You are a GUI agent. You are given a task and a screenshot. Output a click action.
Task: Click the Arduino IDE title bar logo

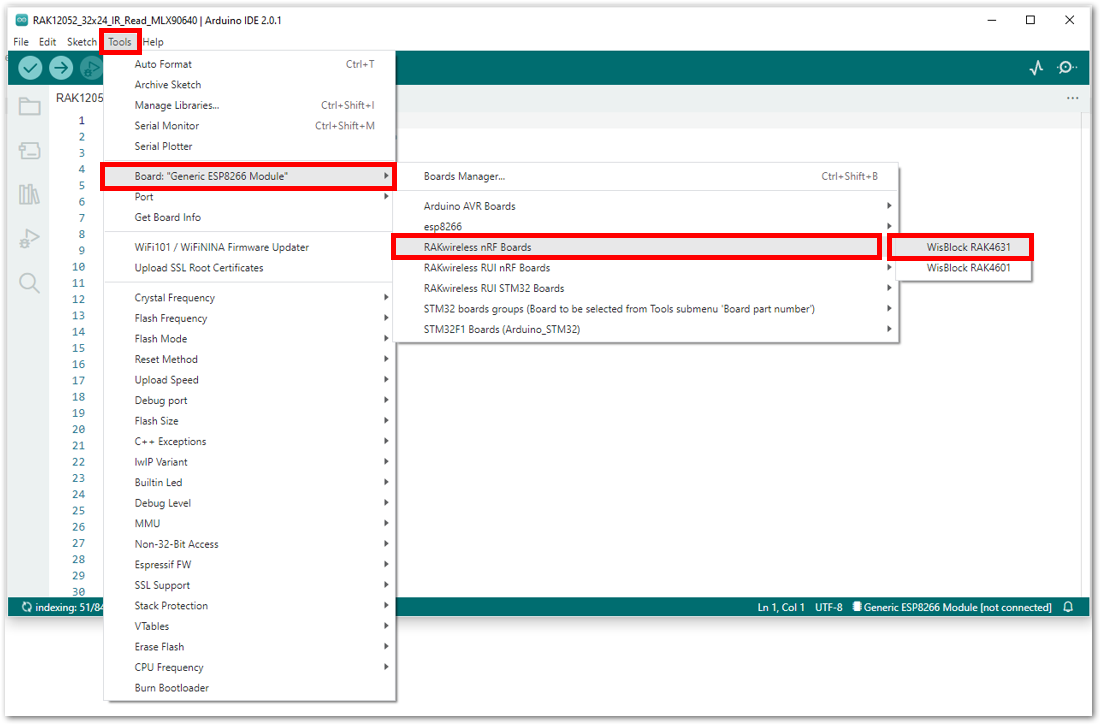(22, 20)
